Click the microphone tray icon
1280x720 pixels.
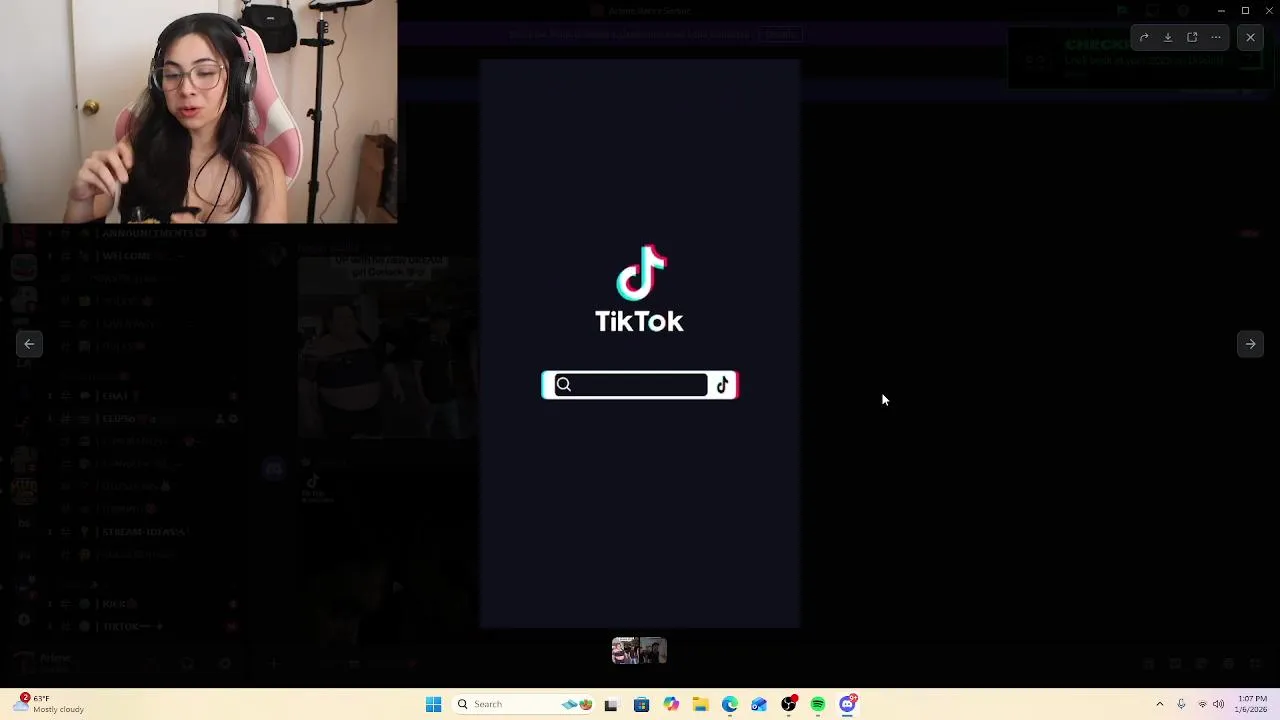[1181, 704]
